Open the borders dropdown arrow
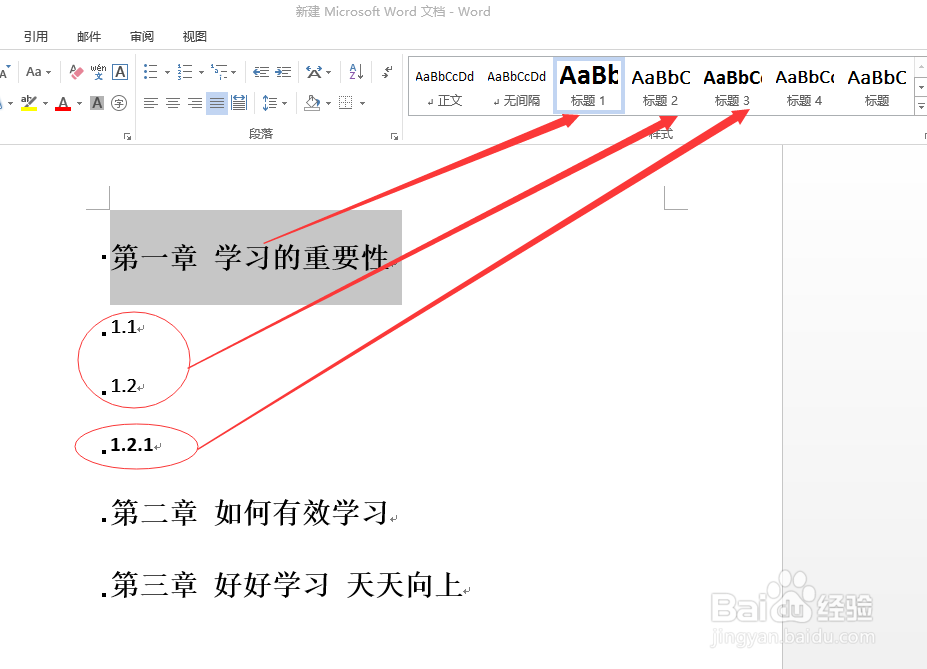The image size is (927, 669). [x=362, y=103]
